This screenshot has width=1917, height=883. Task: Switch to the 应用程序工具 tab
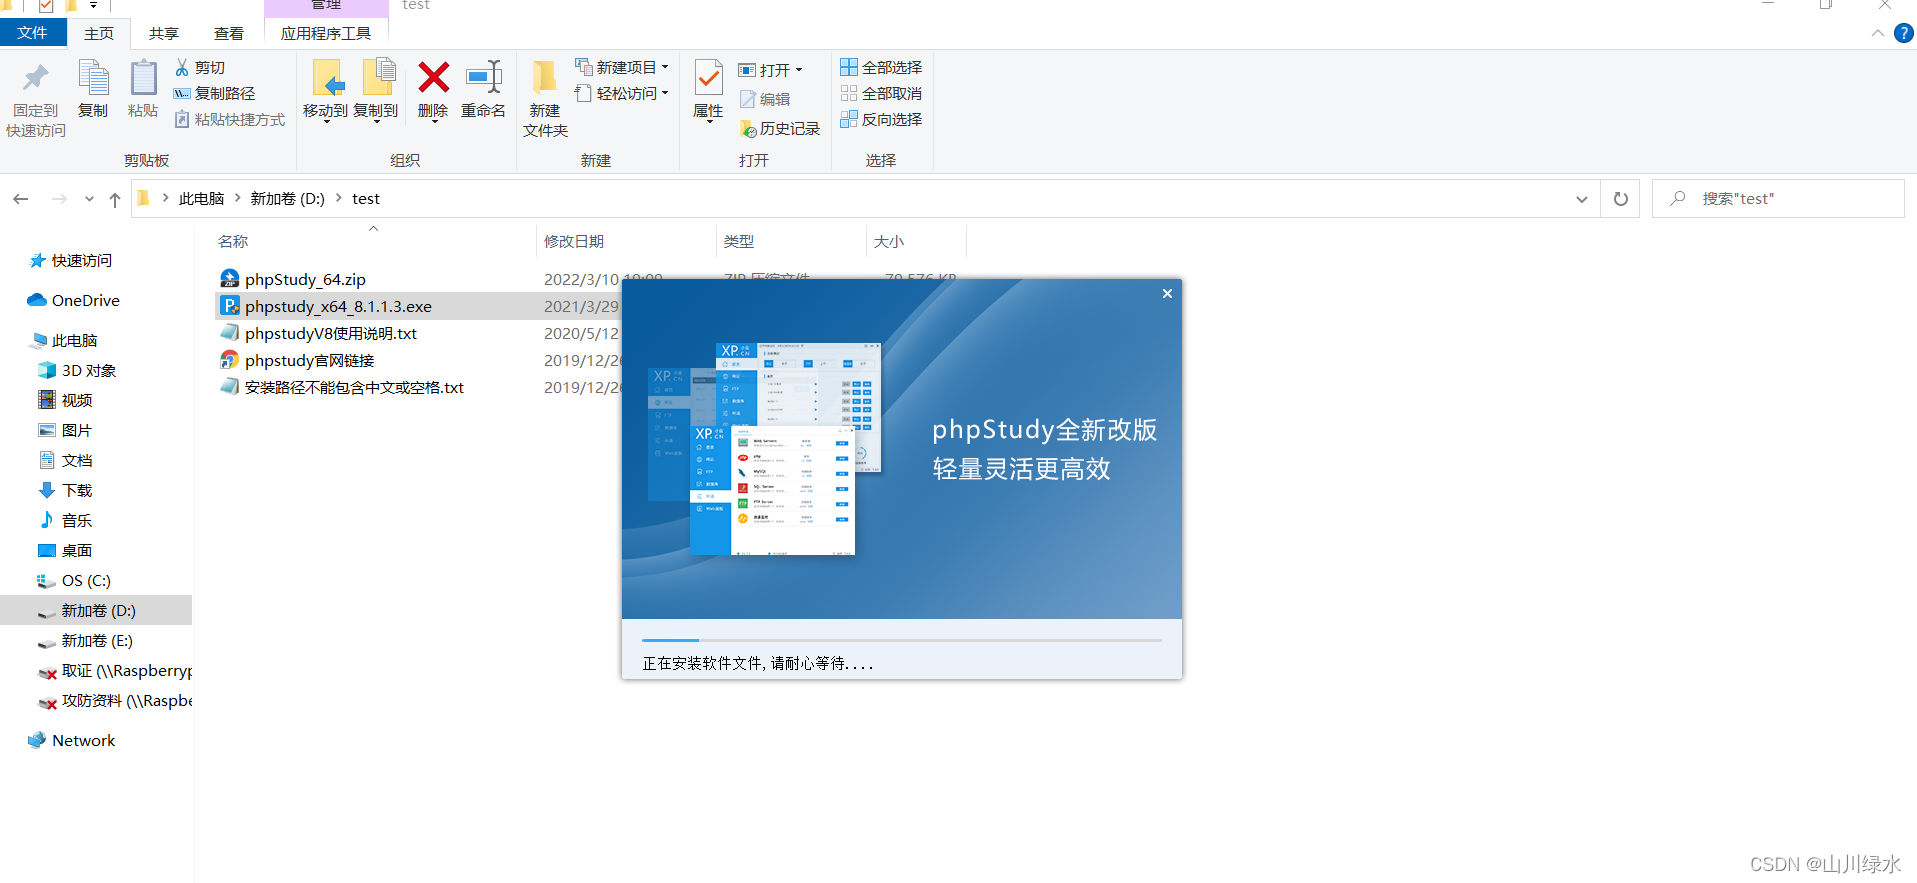(x=326, y=33)
